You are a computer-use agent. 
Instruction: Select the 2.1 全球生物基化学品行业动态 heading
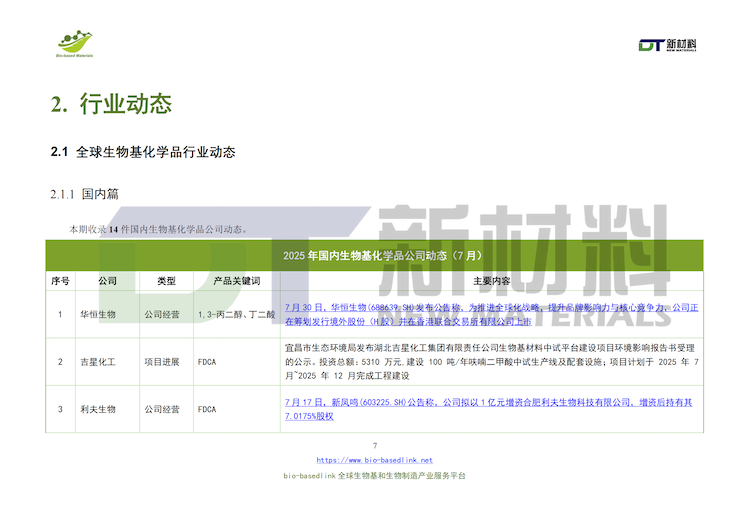coord(143,153)
